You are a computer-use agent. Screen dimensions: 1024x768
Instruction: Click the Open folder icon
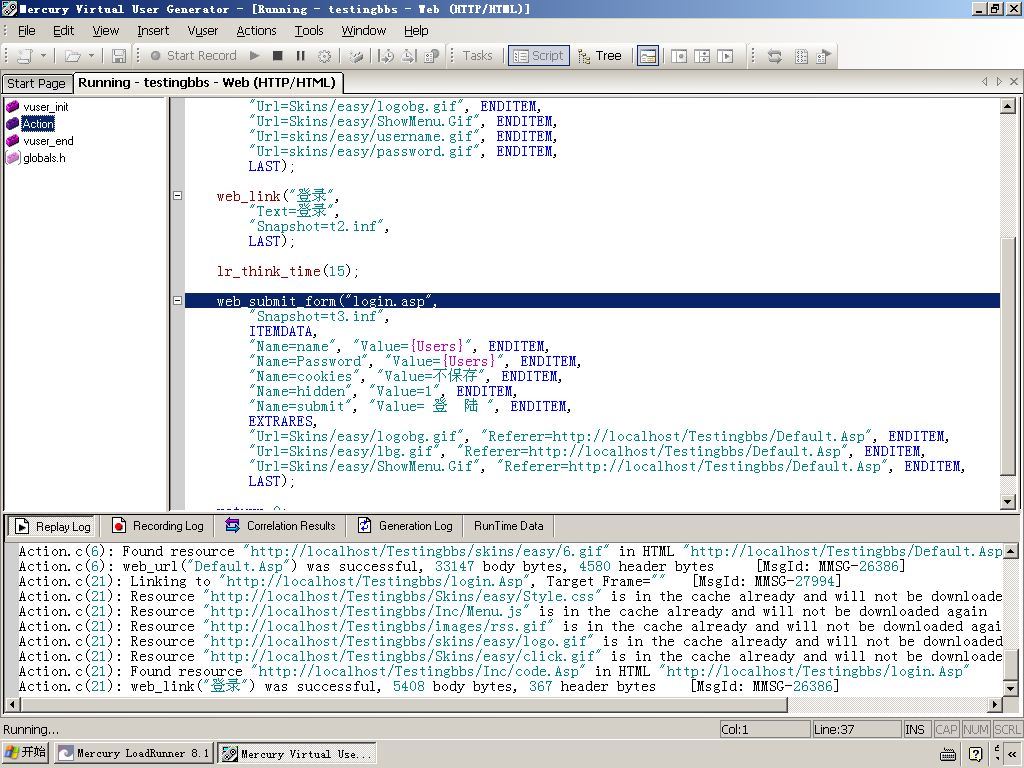click(72, 56)
